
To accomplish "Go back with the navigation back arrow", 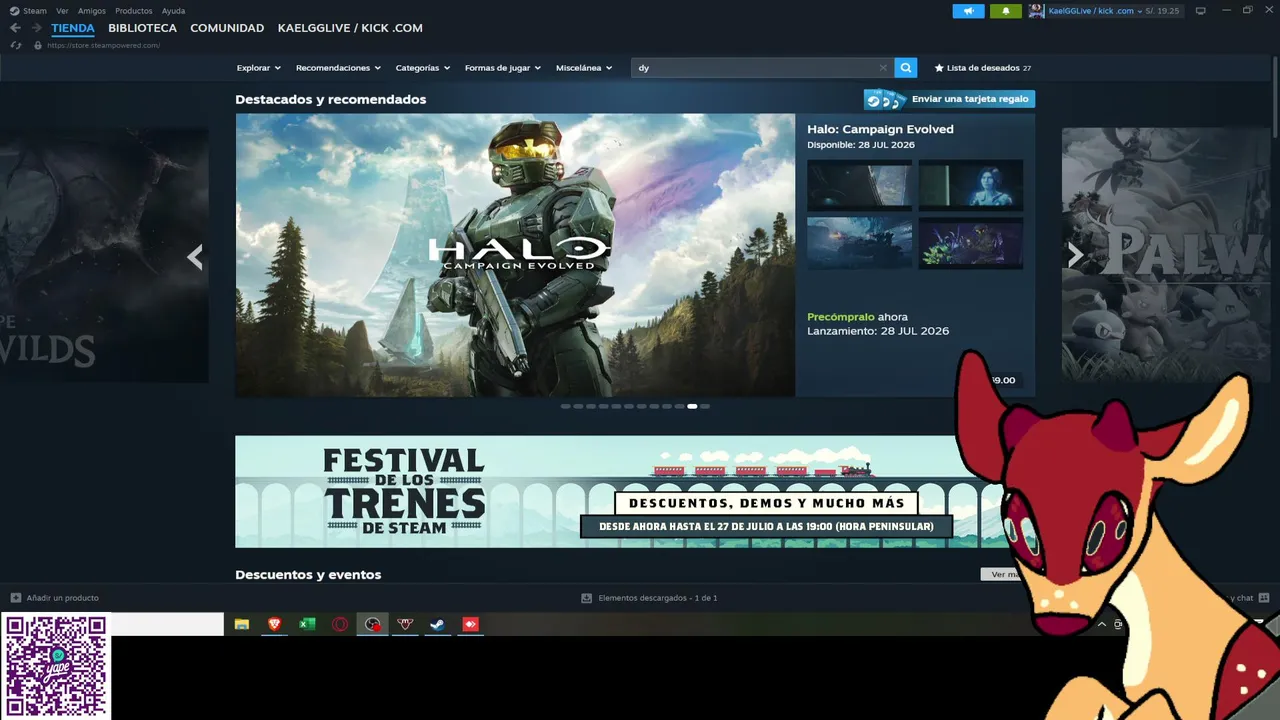I will coord(15,28).
